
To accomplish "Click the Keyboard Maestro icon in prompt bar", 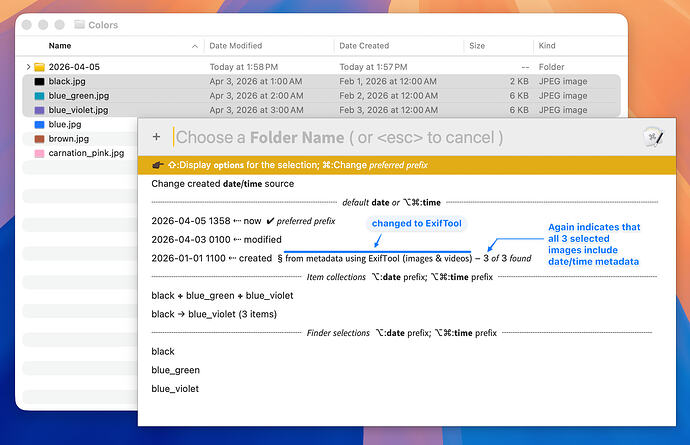I will [x=654, y=137].
